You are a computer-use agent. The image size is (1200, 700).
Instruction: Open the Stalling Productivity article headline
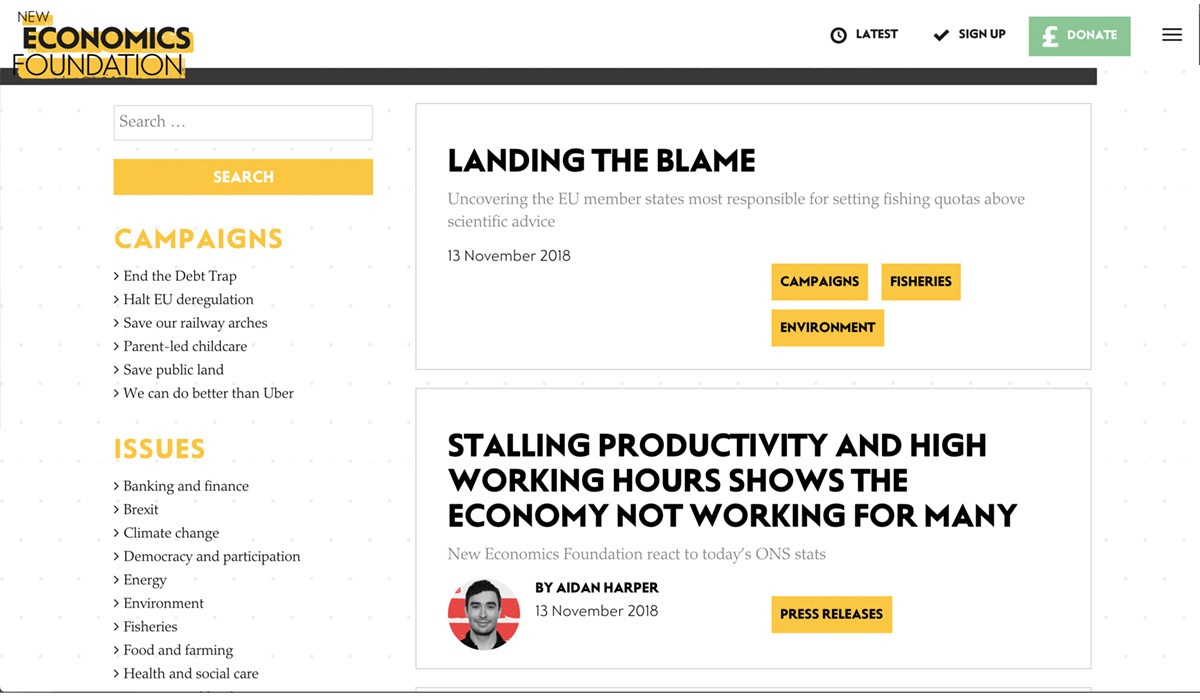point(732,480)
